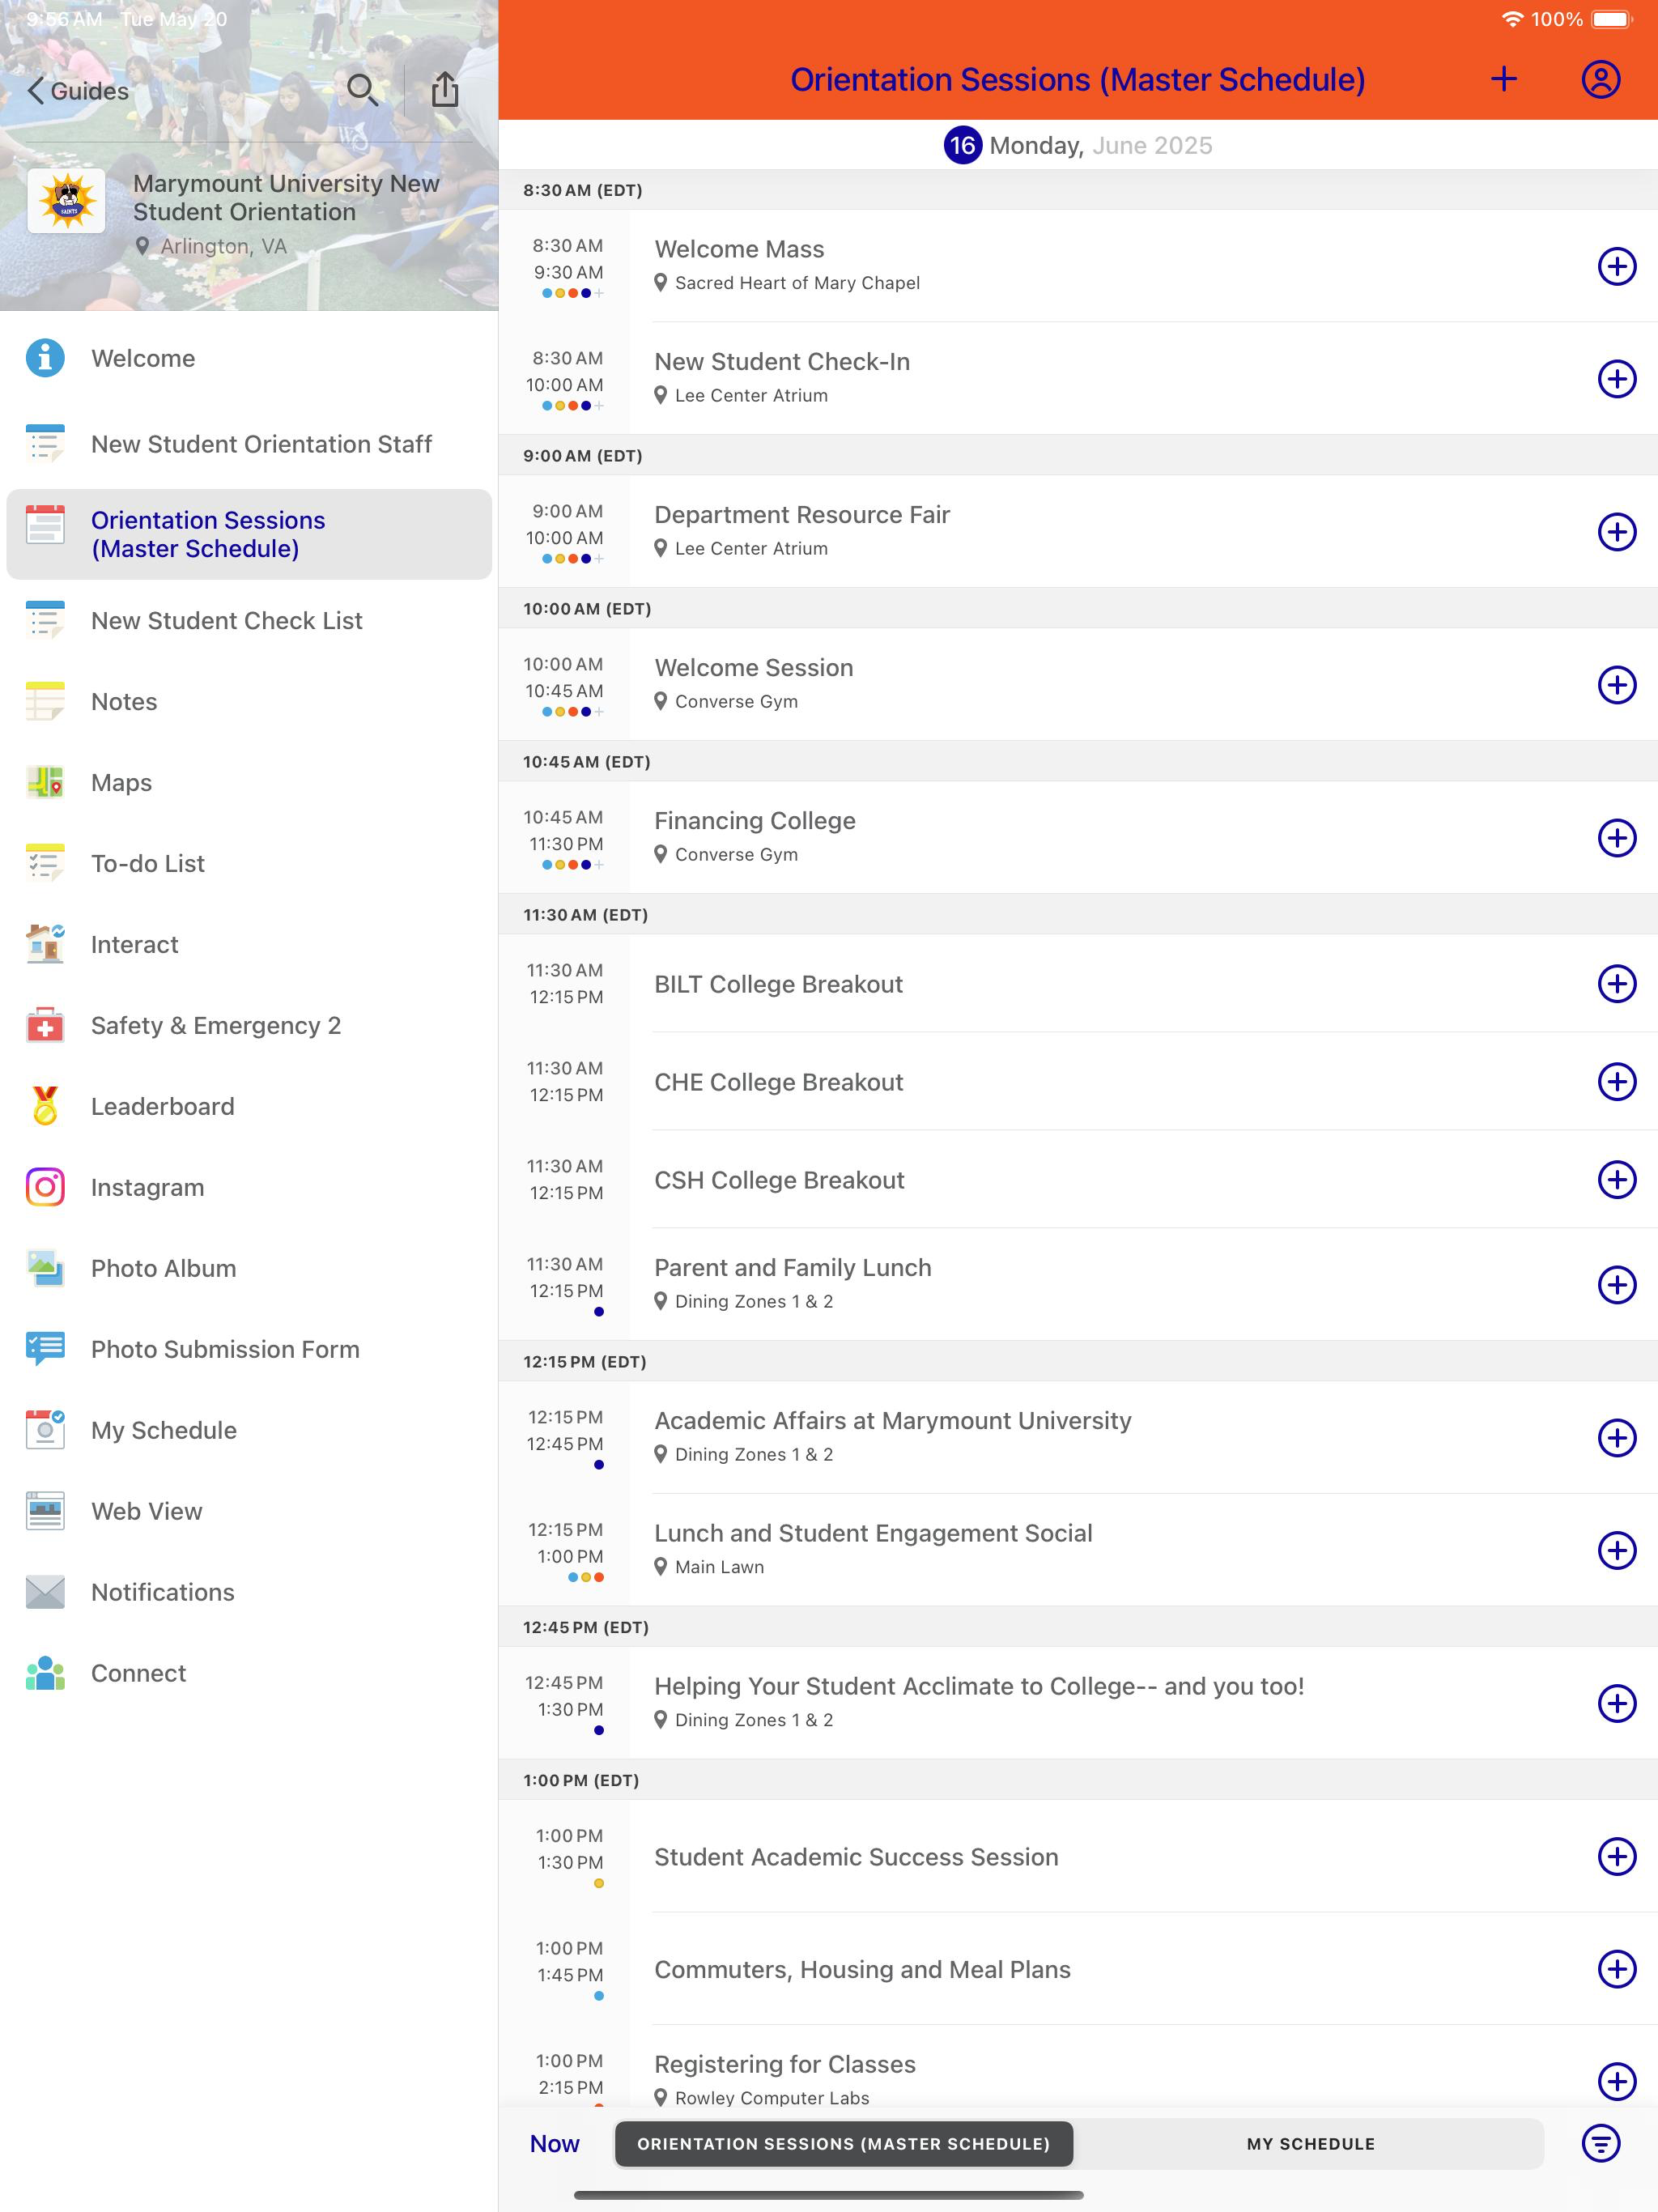Add New Student Check-In to schedule
Screen dimensions: 1658x2212
click(x=1617, y=379)
